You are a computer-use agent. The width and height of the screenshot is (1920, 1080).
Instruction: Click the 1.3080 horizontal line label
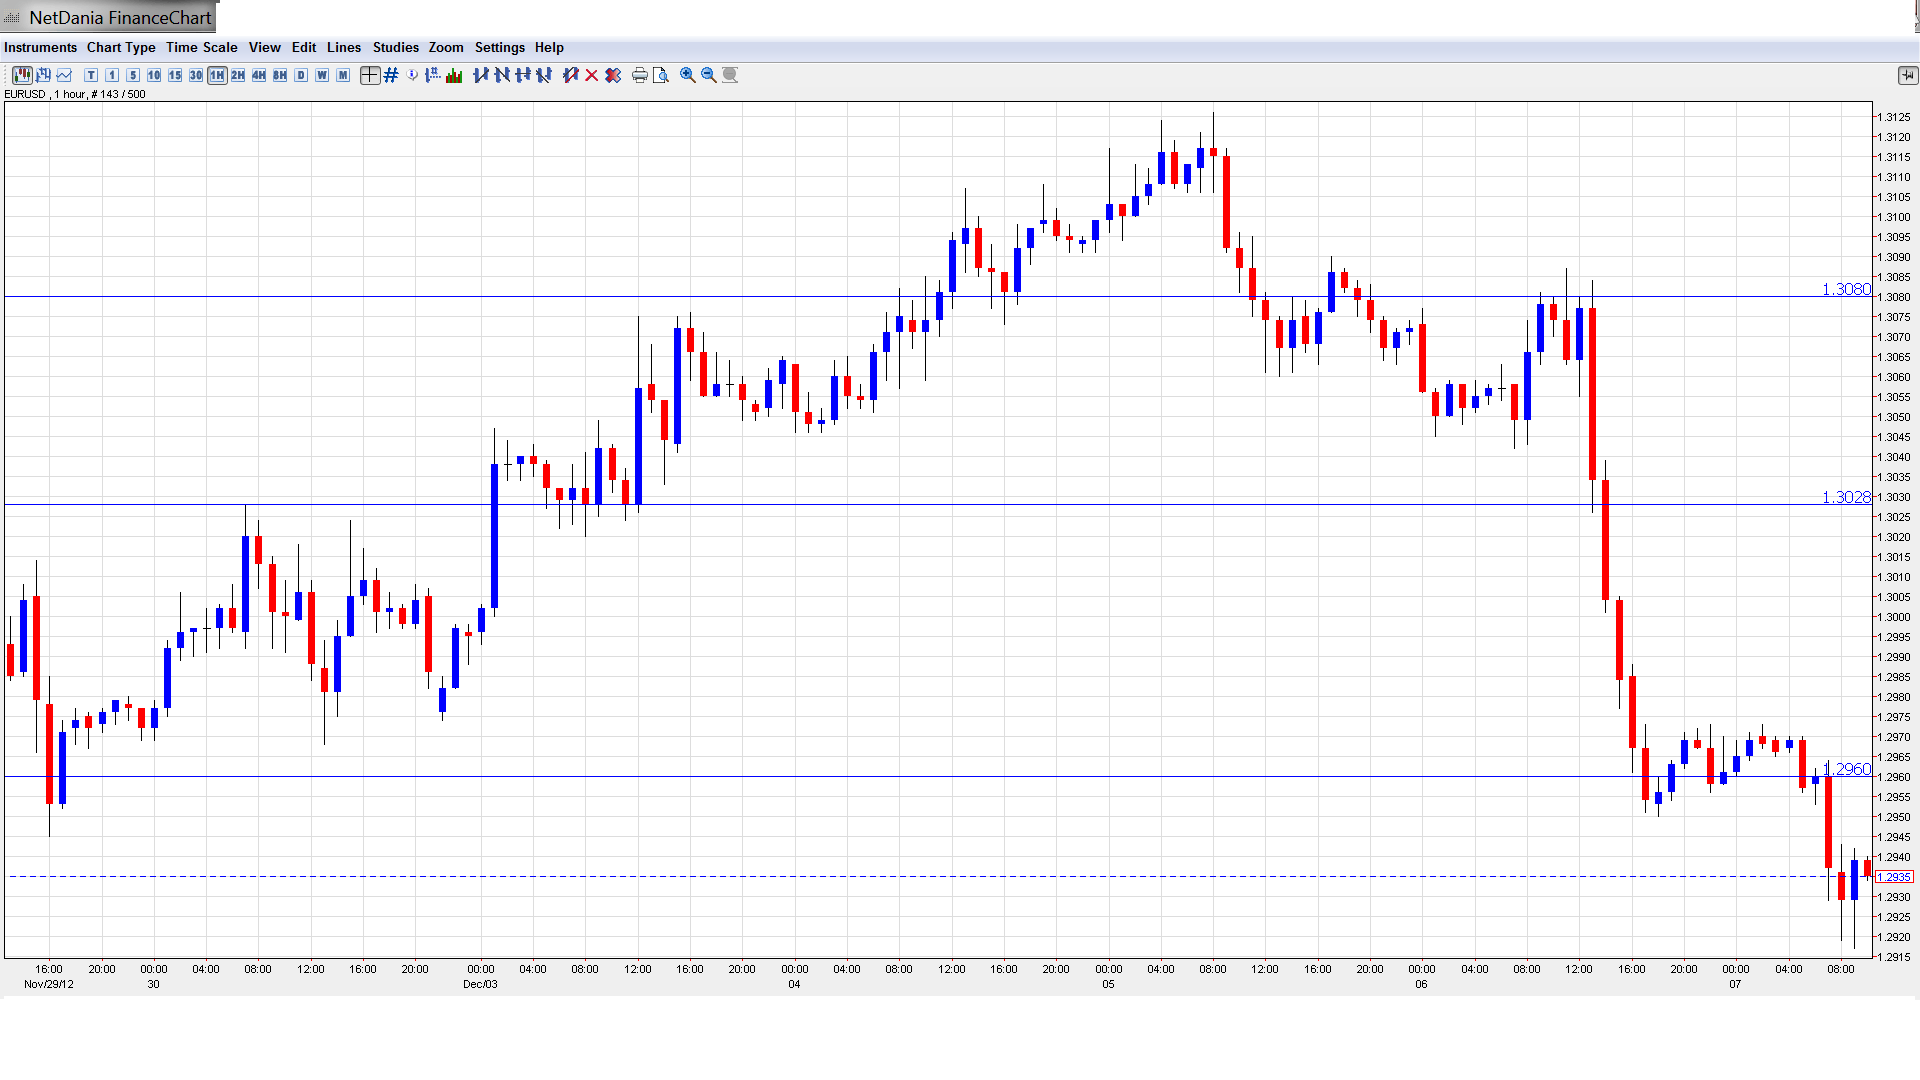coord(1845,289)
